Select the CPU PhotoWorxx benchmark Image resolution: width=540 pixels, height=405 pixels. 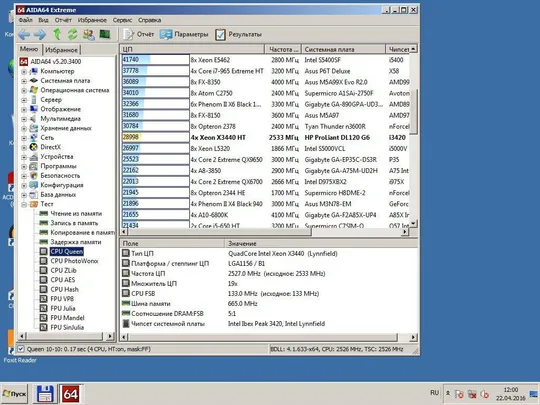pos(74,261)
